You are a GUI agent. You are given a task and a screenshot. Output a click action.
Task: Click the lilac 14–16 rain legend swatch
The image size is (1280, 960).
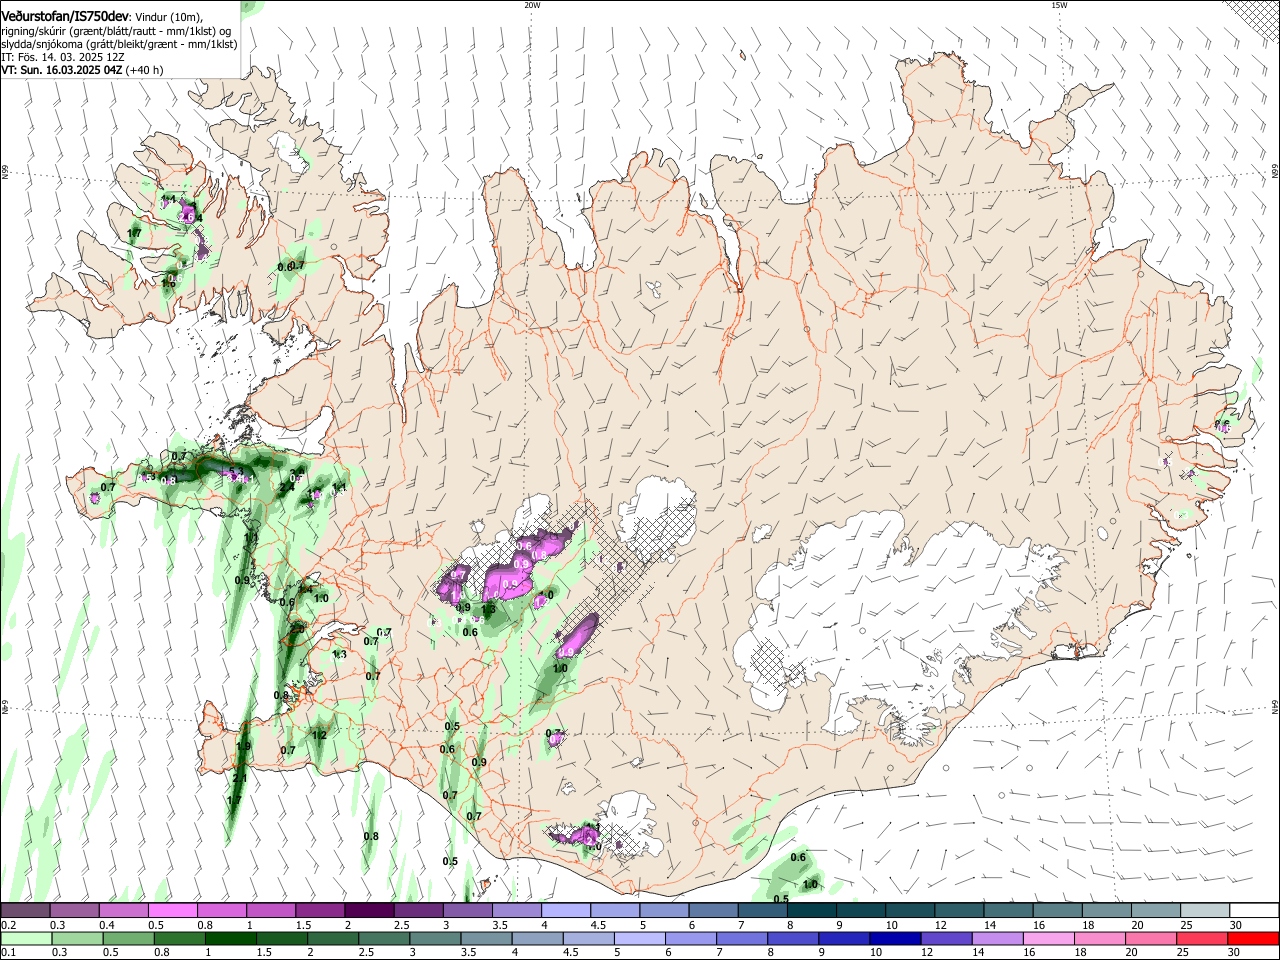(x=998, y=938)
